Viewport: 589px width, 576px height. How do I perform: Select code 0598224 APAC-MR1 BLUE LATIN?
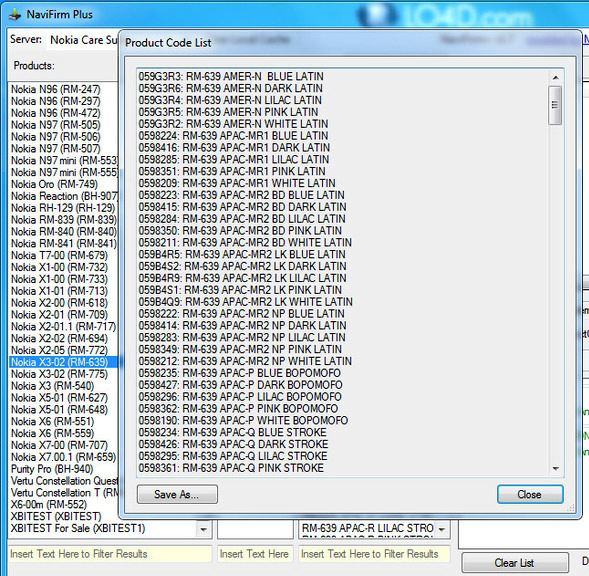pos(233,136)
